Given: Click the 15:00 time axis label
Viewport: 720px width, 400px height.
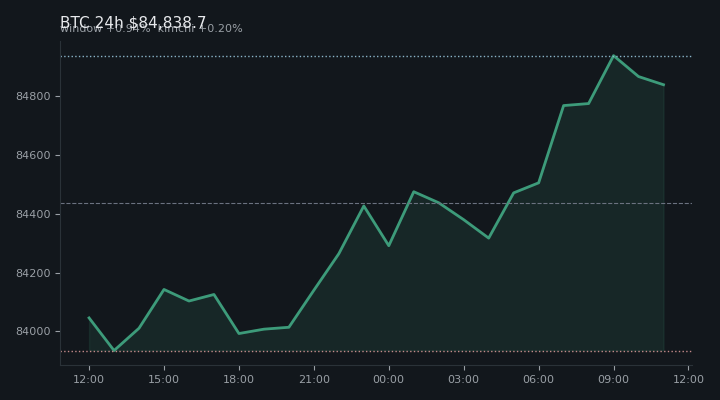Looking at the screenshot, I should [x=164, y=379].
